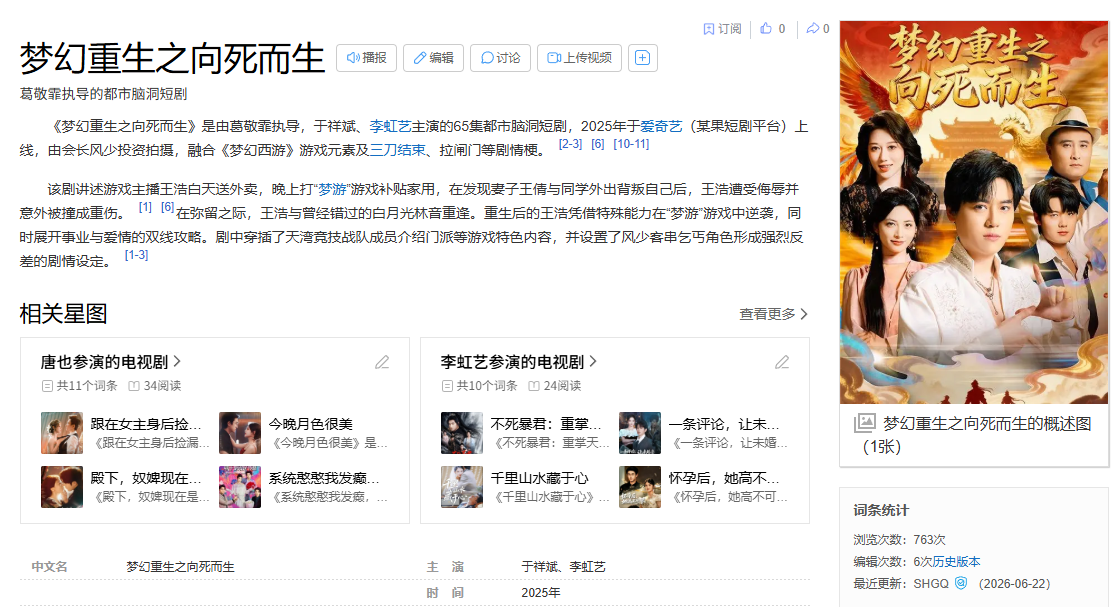Open the 爱奇艺 platform link
This screenshot has height=607, width=1112.
(661, 126)
